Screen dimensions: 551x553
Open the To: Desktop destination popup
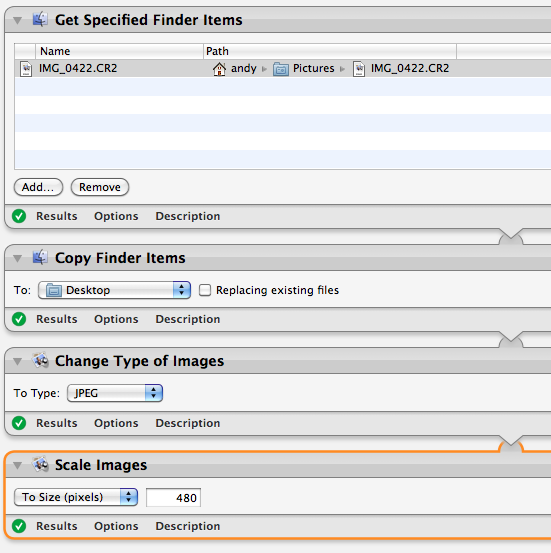[114, 290]
